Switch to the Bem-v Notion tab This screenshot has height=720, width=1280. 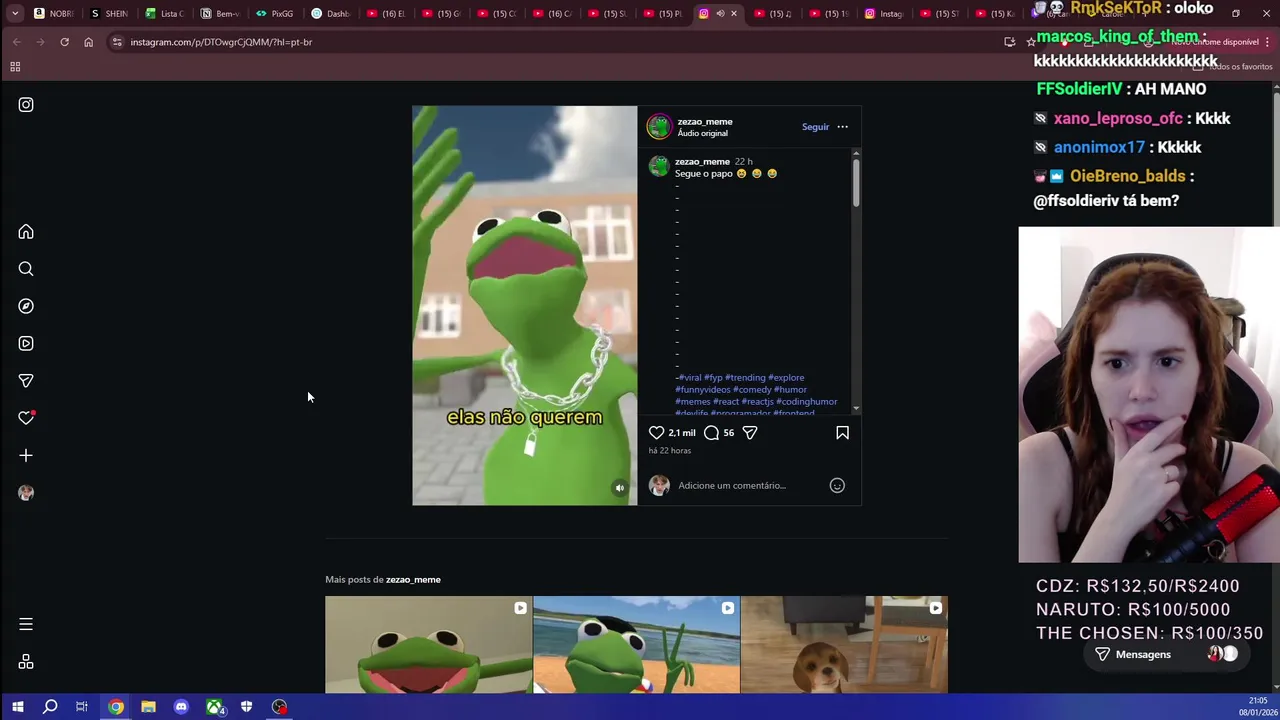click(x=220, y=14)
